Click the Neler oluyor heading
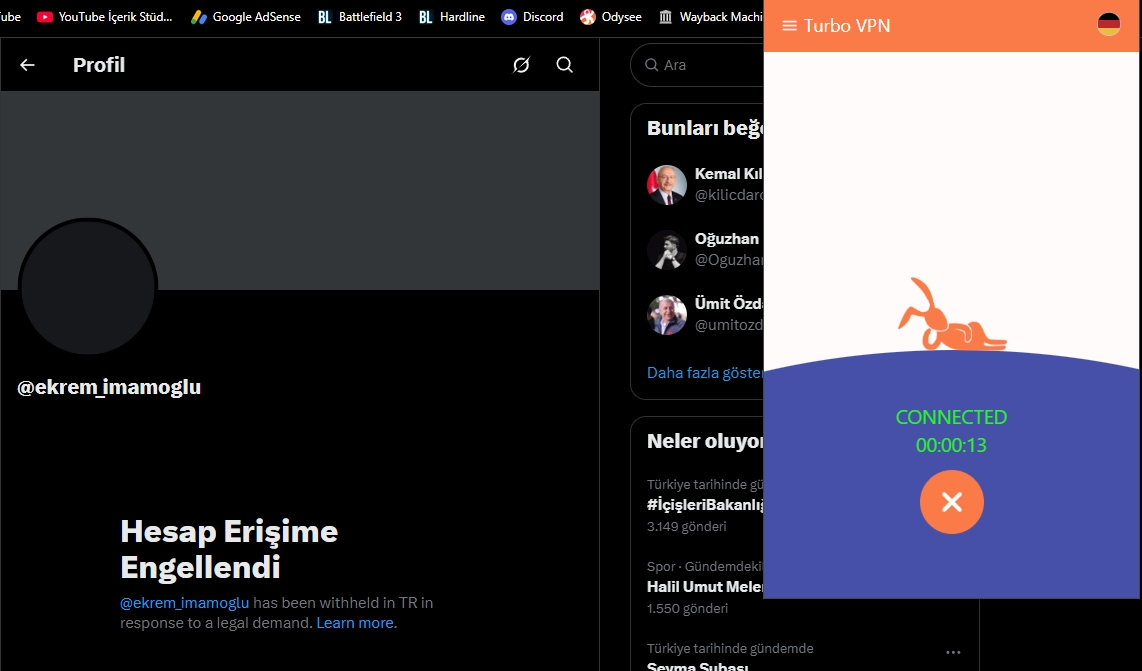The image size is (1142, 671). point(704,442)
